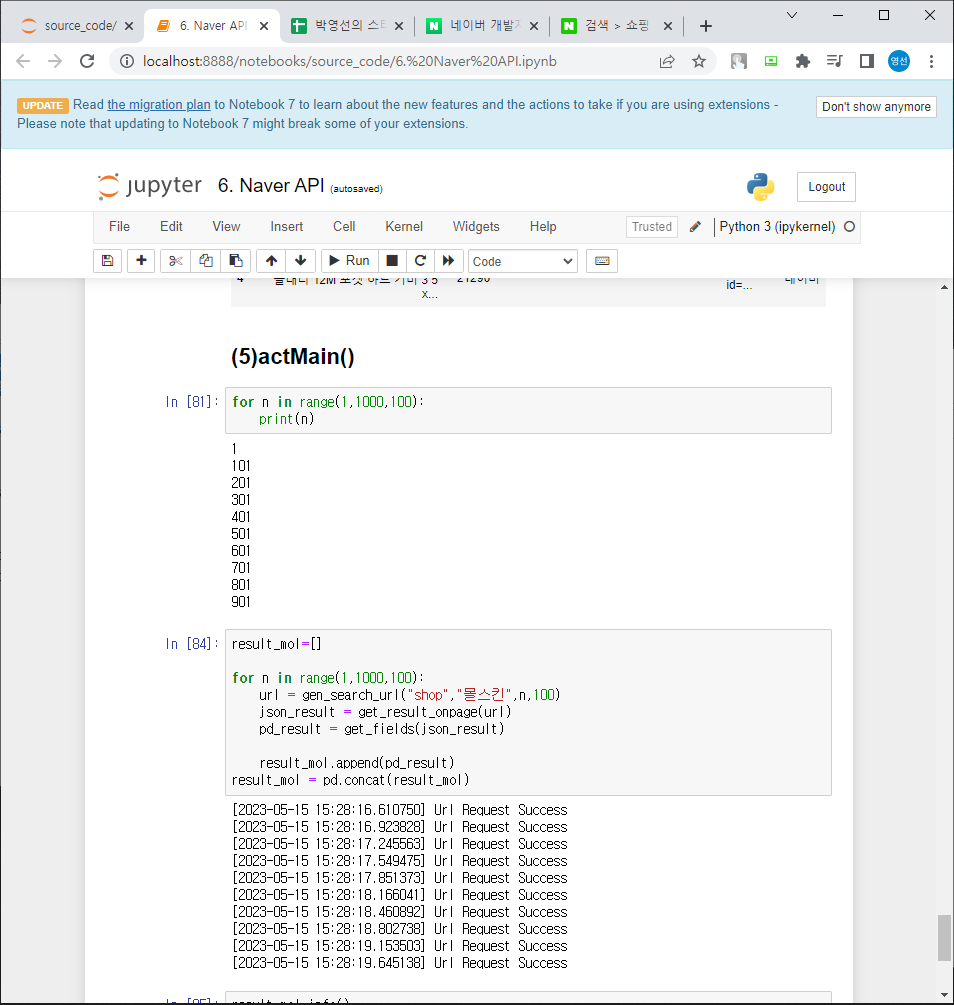Click the green screen-capture extension icon

[x=771, y=61]
